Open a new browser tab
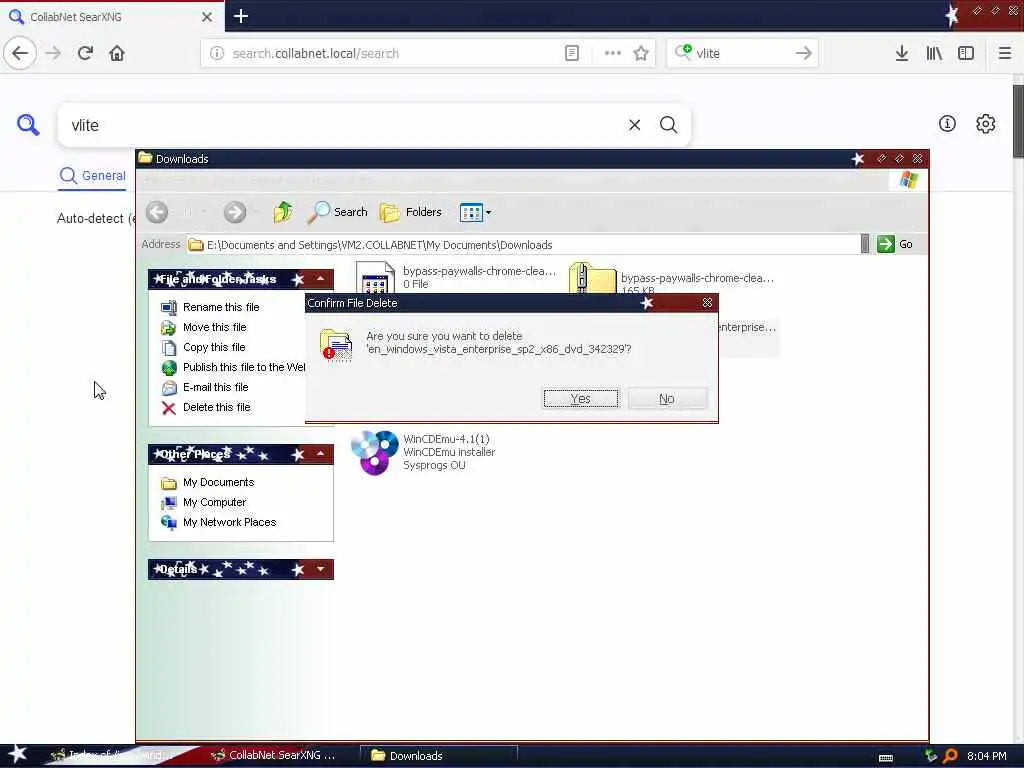Screen dimensions: 1024x768 (241, 16)
